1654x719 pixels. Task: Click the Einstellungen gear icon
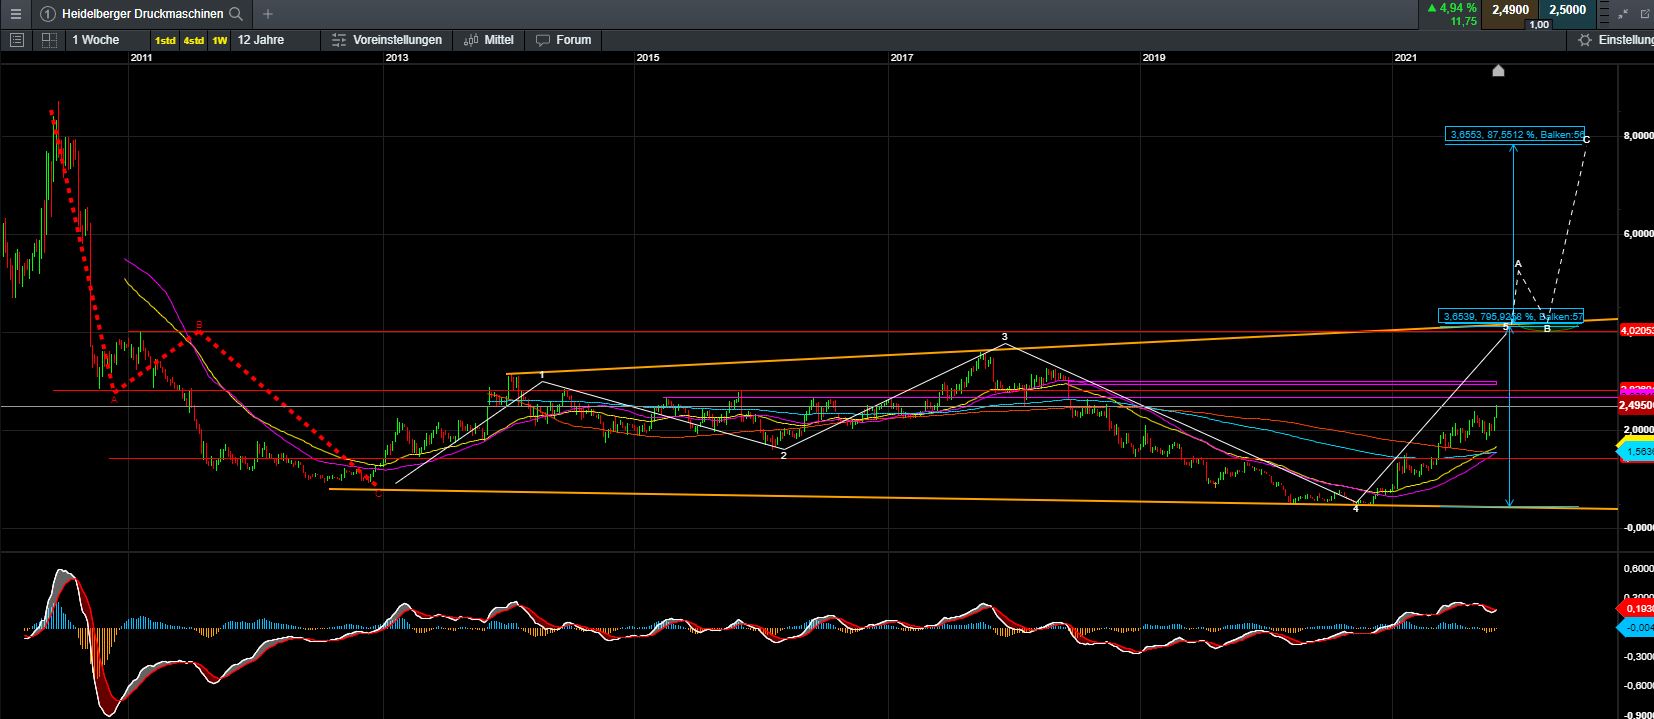pos(1585,40)
